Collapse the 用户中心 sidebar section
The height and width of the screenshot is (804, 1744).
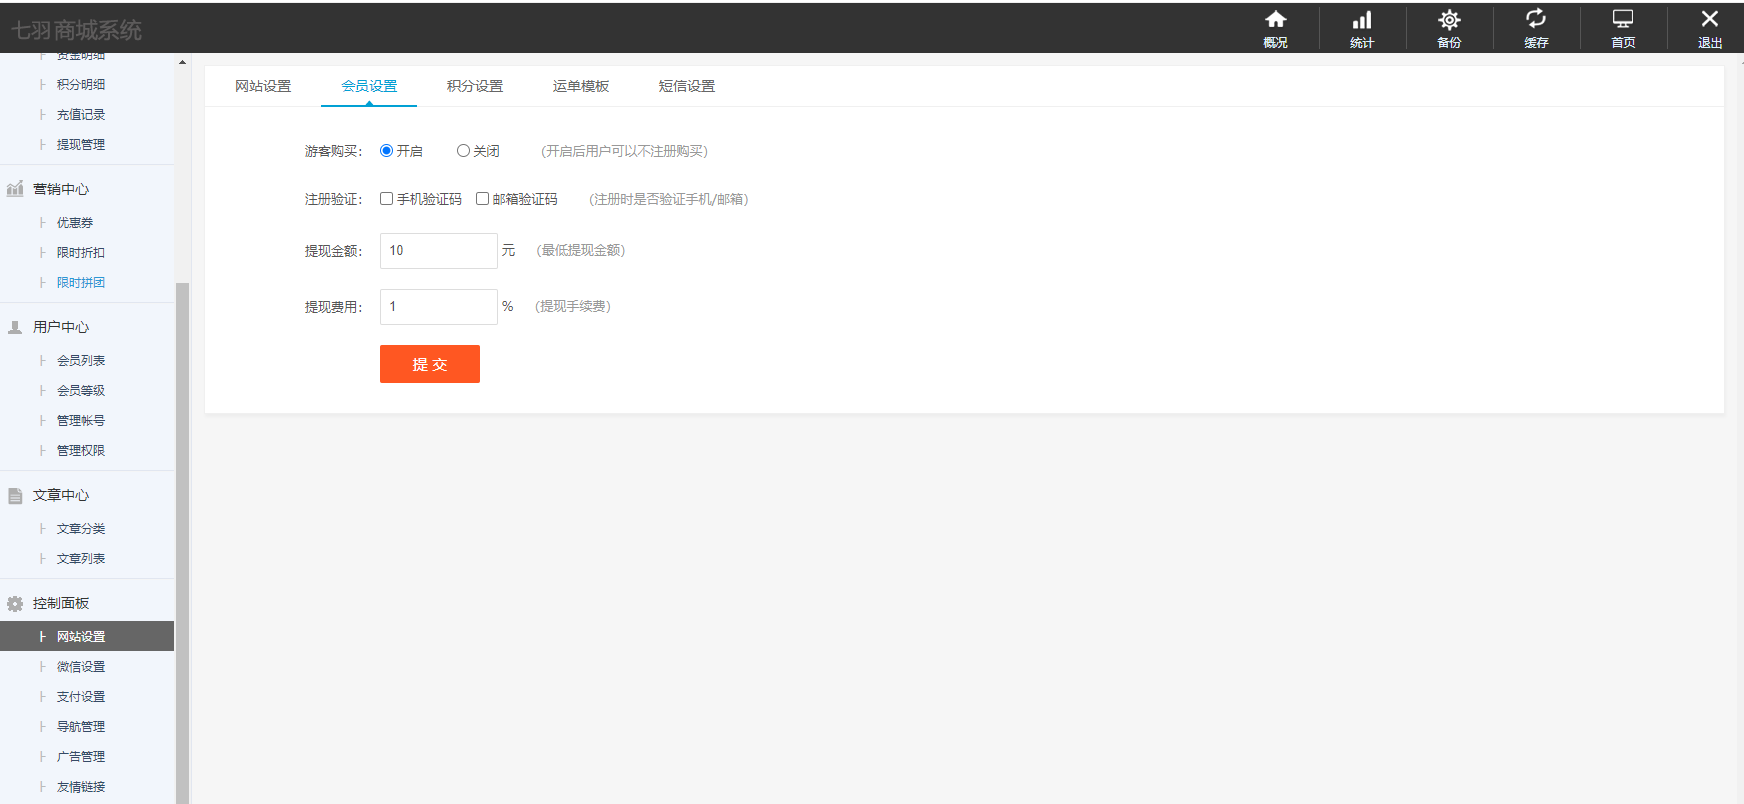point(61,327)
